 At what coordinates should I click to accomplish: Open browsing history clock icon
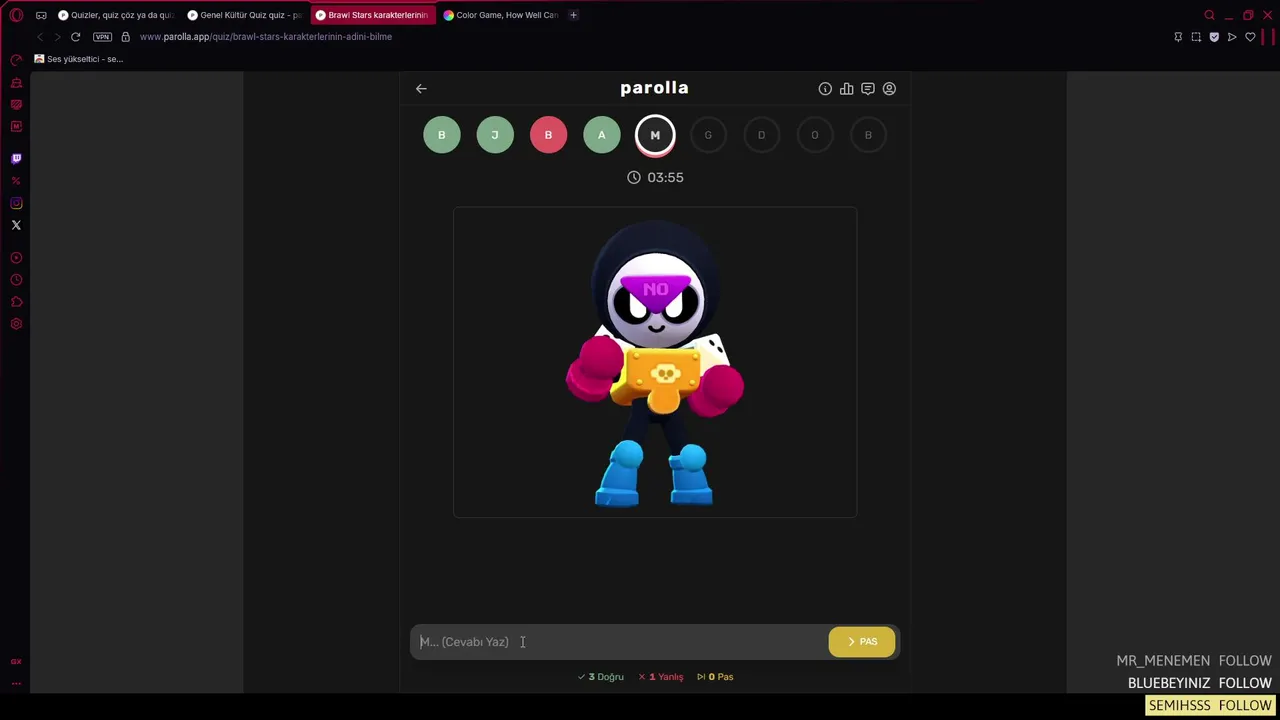point(16,280)
